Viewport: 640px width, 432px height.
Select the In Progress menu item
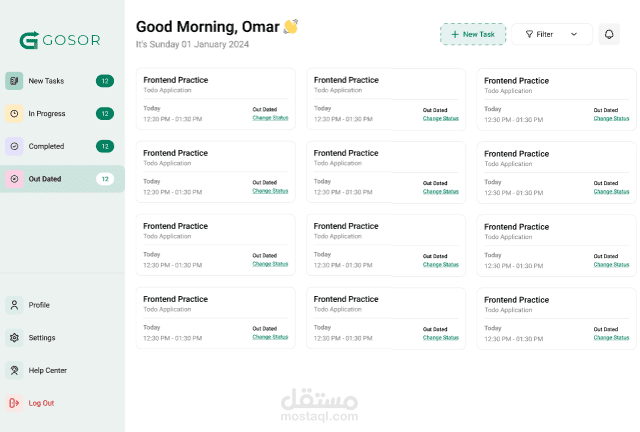coord(47,114)
